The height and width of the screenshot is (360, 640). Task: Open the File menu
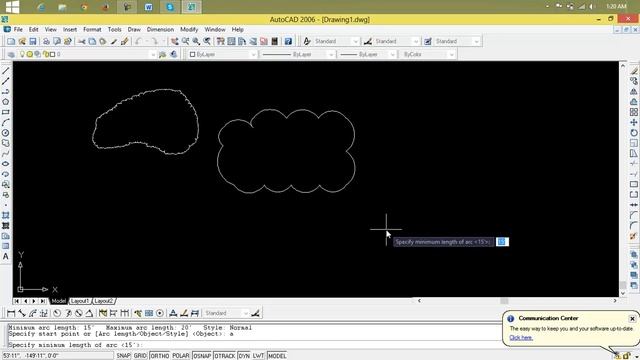tap(18, 29)
